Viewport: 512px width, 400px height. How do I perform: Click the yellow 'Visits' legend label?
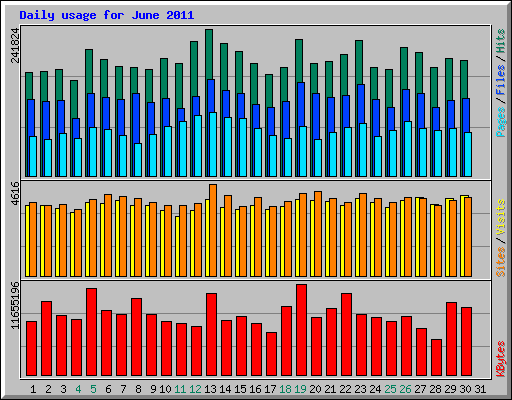[501, 218]
